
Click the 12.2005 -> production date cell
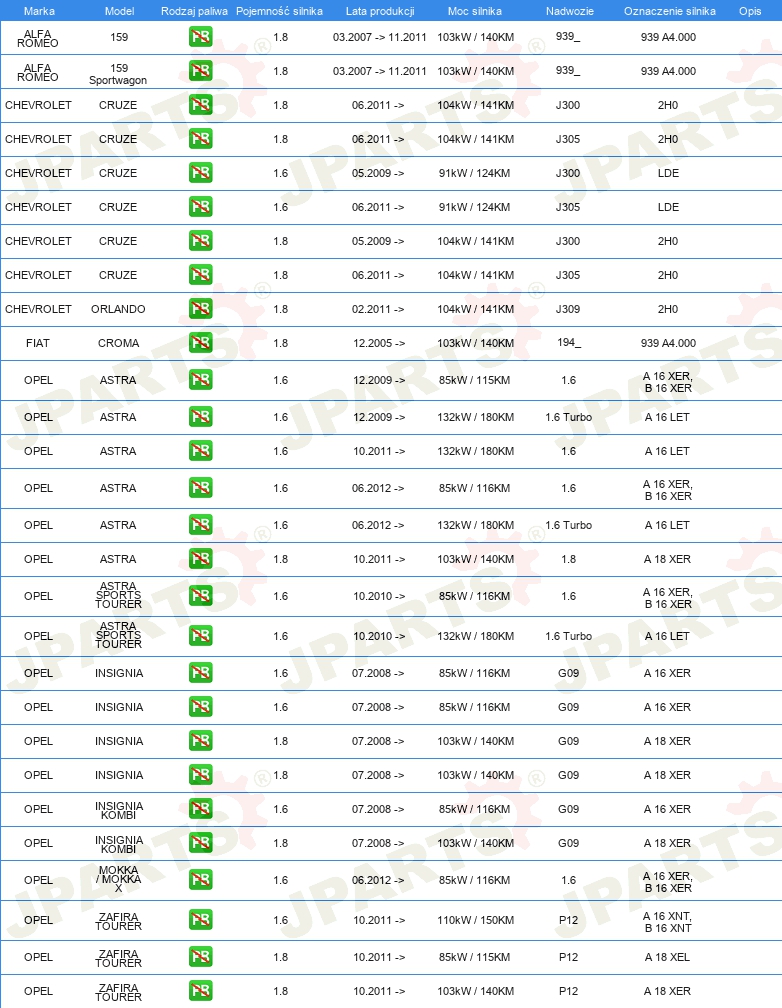[379, 343]
